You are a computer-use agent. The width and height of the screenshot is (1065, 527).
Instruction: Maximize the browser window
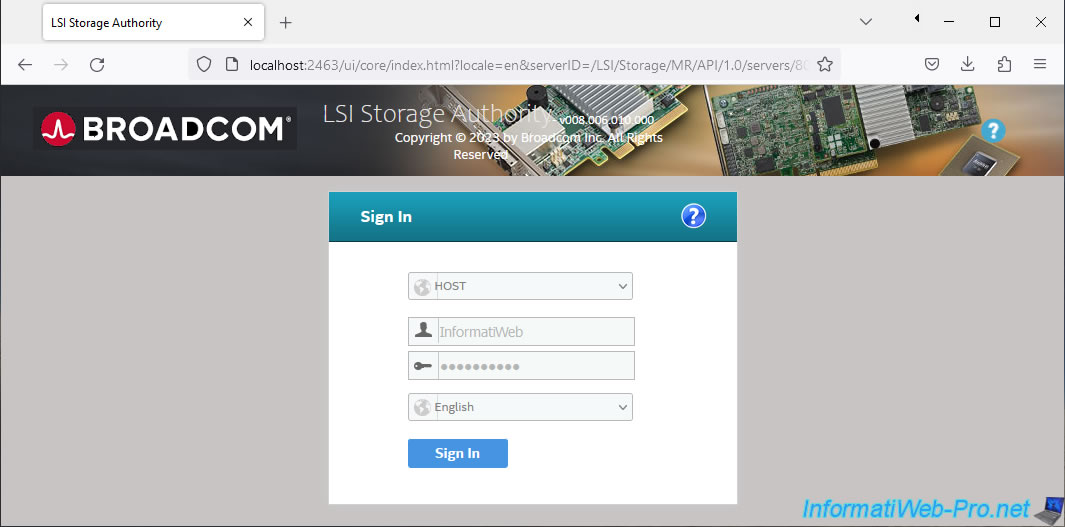[994, 22]
